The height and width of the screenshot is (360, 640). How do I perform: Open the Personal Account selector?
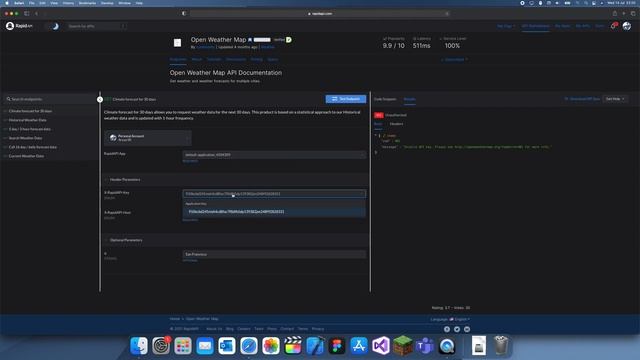click(148, 138)
